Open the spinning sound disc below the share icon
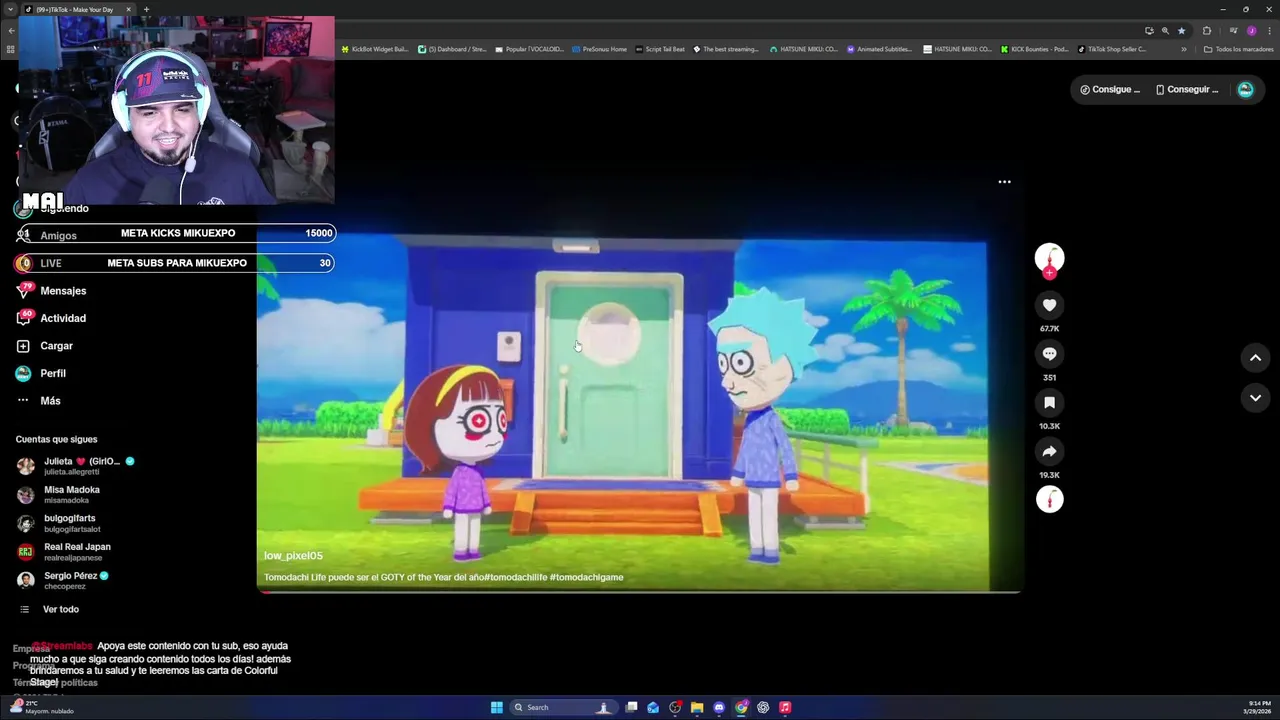Screen dimensions: 1280x720 [x=1049, y=499]
